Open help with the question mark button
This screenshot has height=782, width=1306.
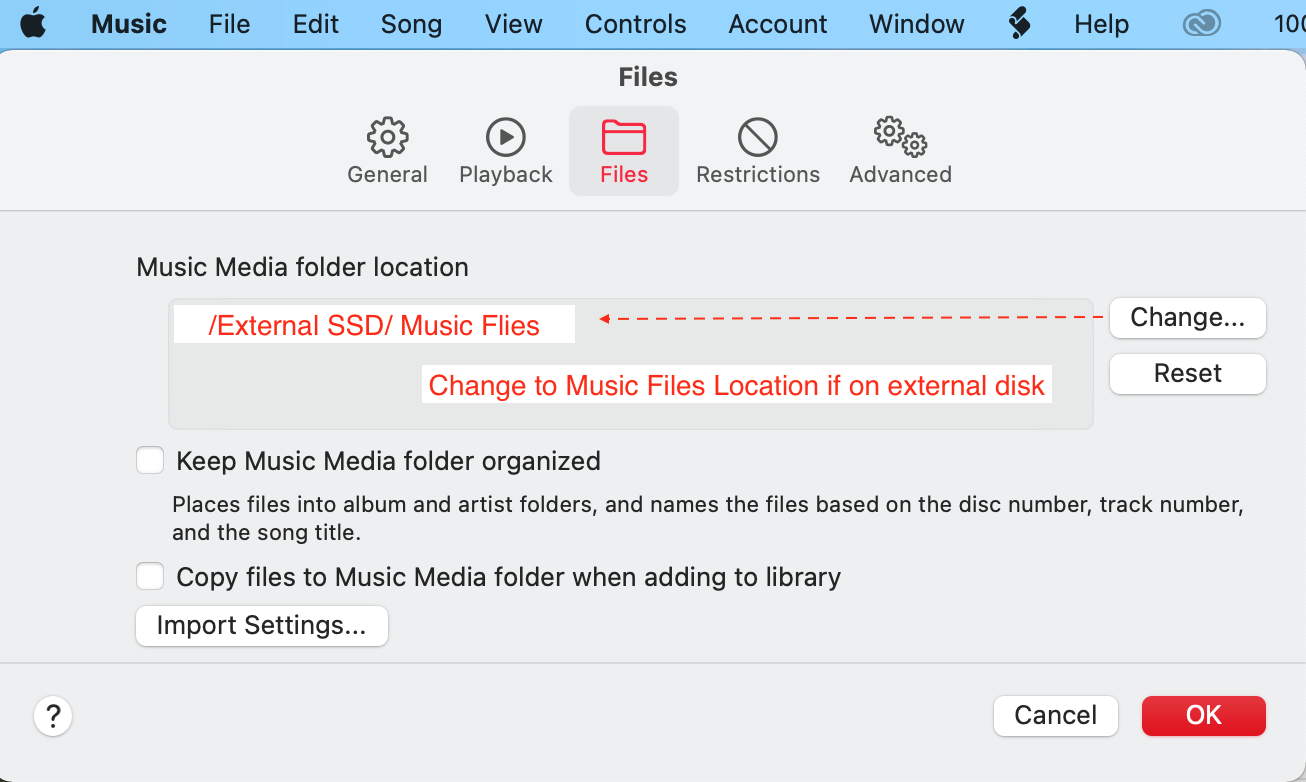(53, 716)
